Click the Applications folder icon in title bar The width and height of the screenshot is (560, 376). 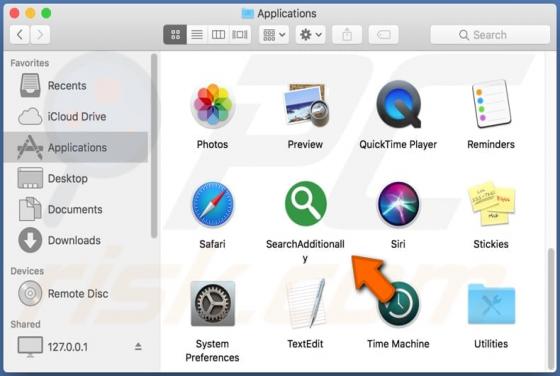tap(248, 14)
